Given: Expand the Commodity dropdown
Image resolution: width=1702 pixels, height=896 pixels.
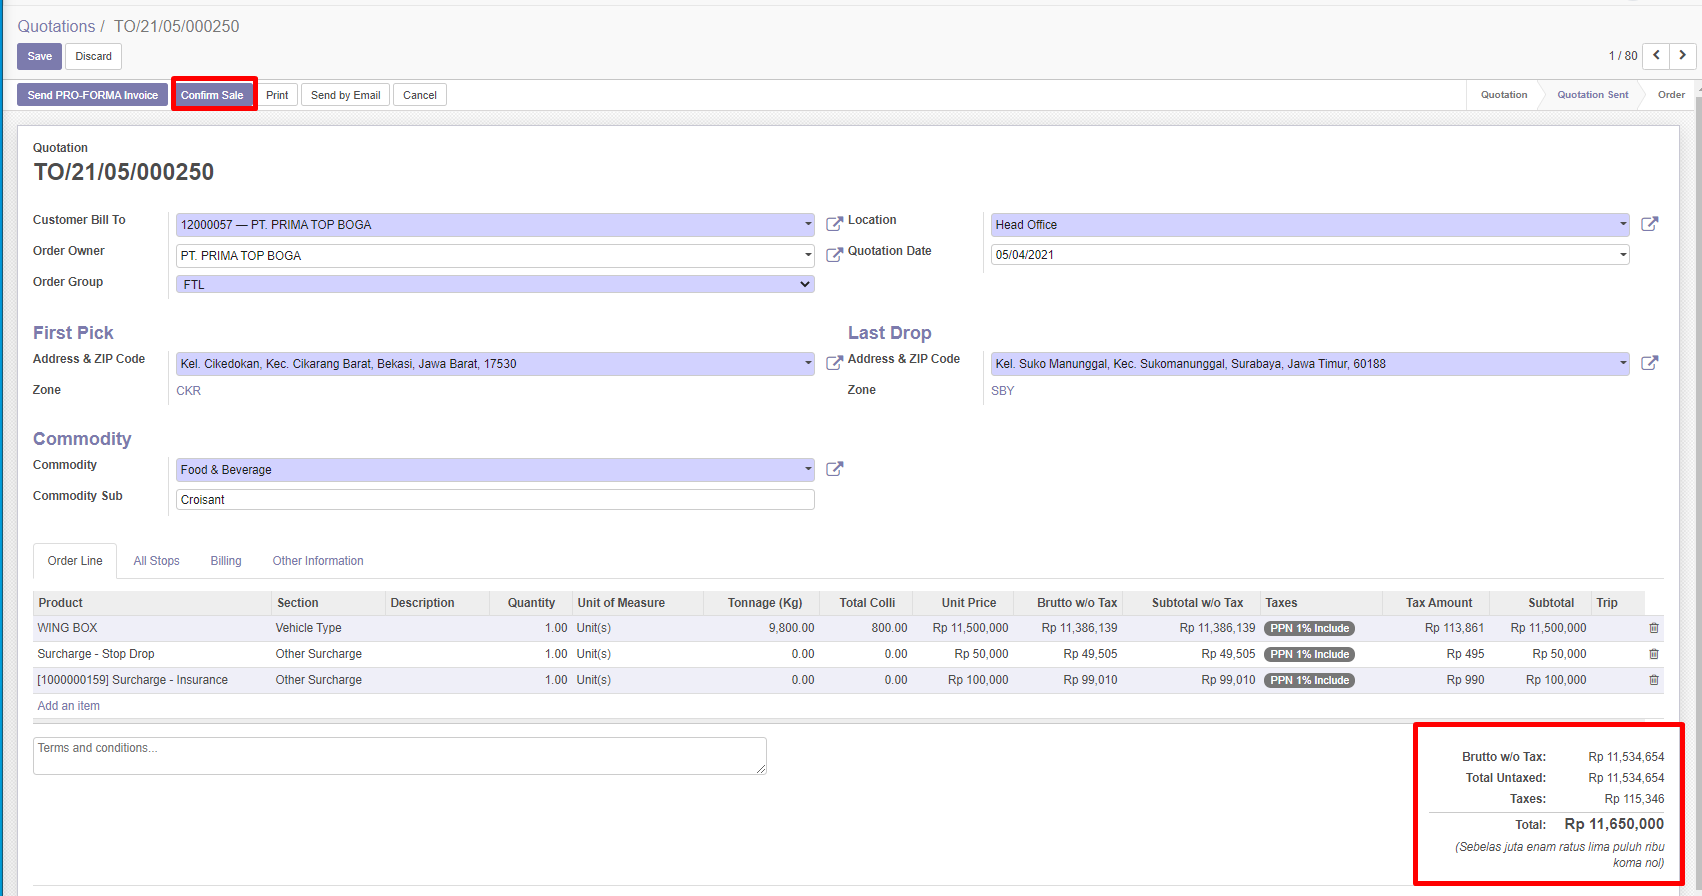Looking at the screenshot, I should click(x=808, y=469).
